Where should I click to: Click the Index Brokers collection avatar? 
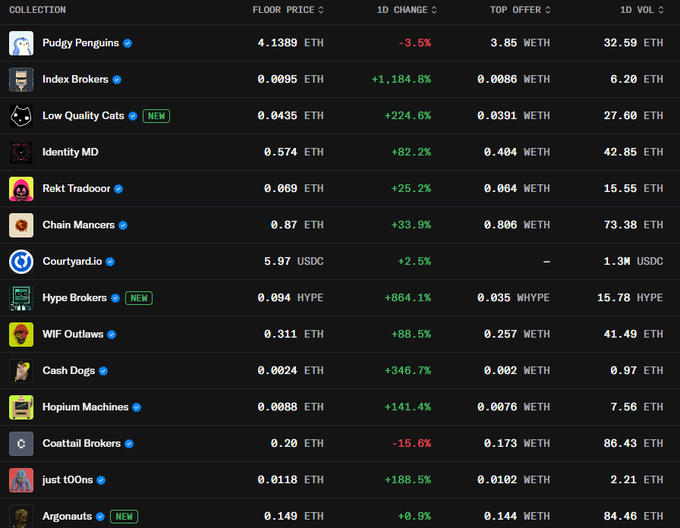(x=21, y=79)
